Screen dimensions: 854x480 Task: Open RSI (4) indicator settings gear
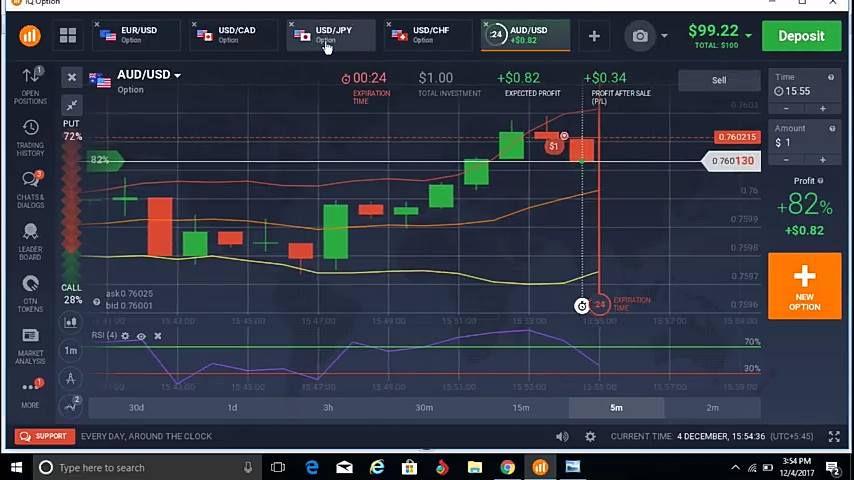(x=125, y=336)
